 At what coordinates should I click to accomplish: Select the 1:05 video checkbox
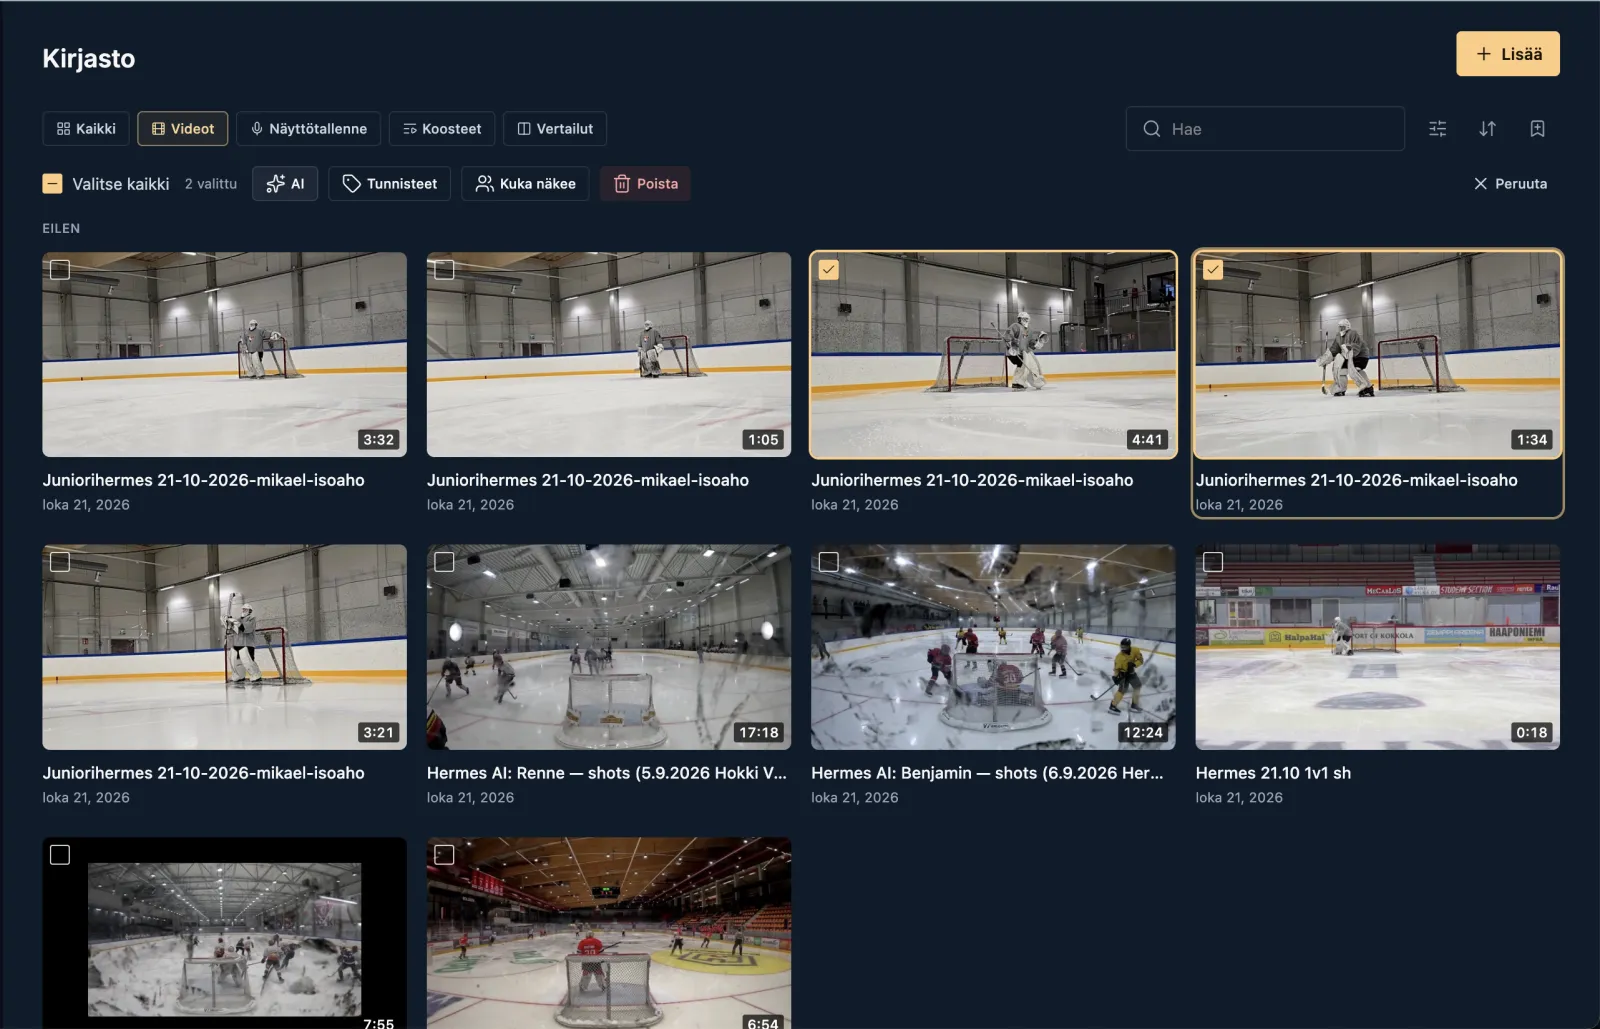coord(444,270)
